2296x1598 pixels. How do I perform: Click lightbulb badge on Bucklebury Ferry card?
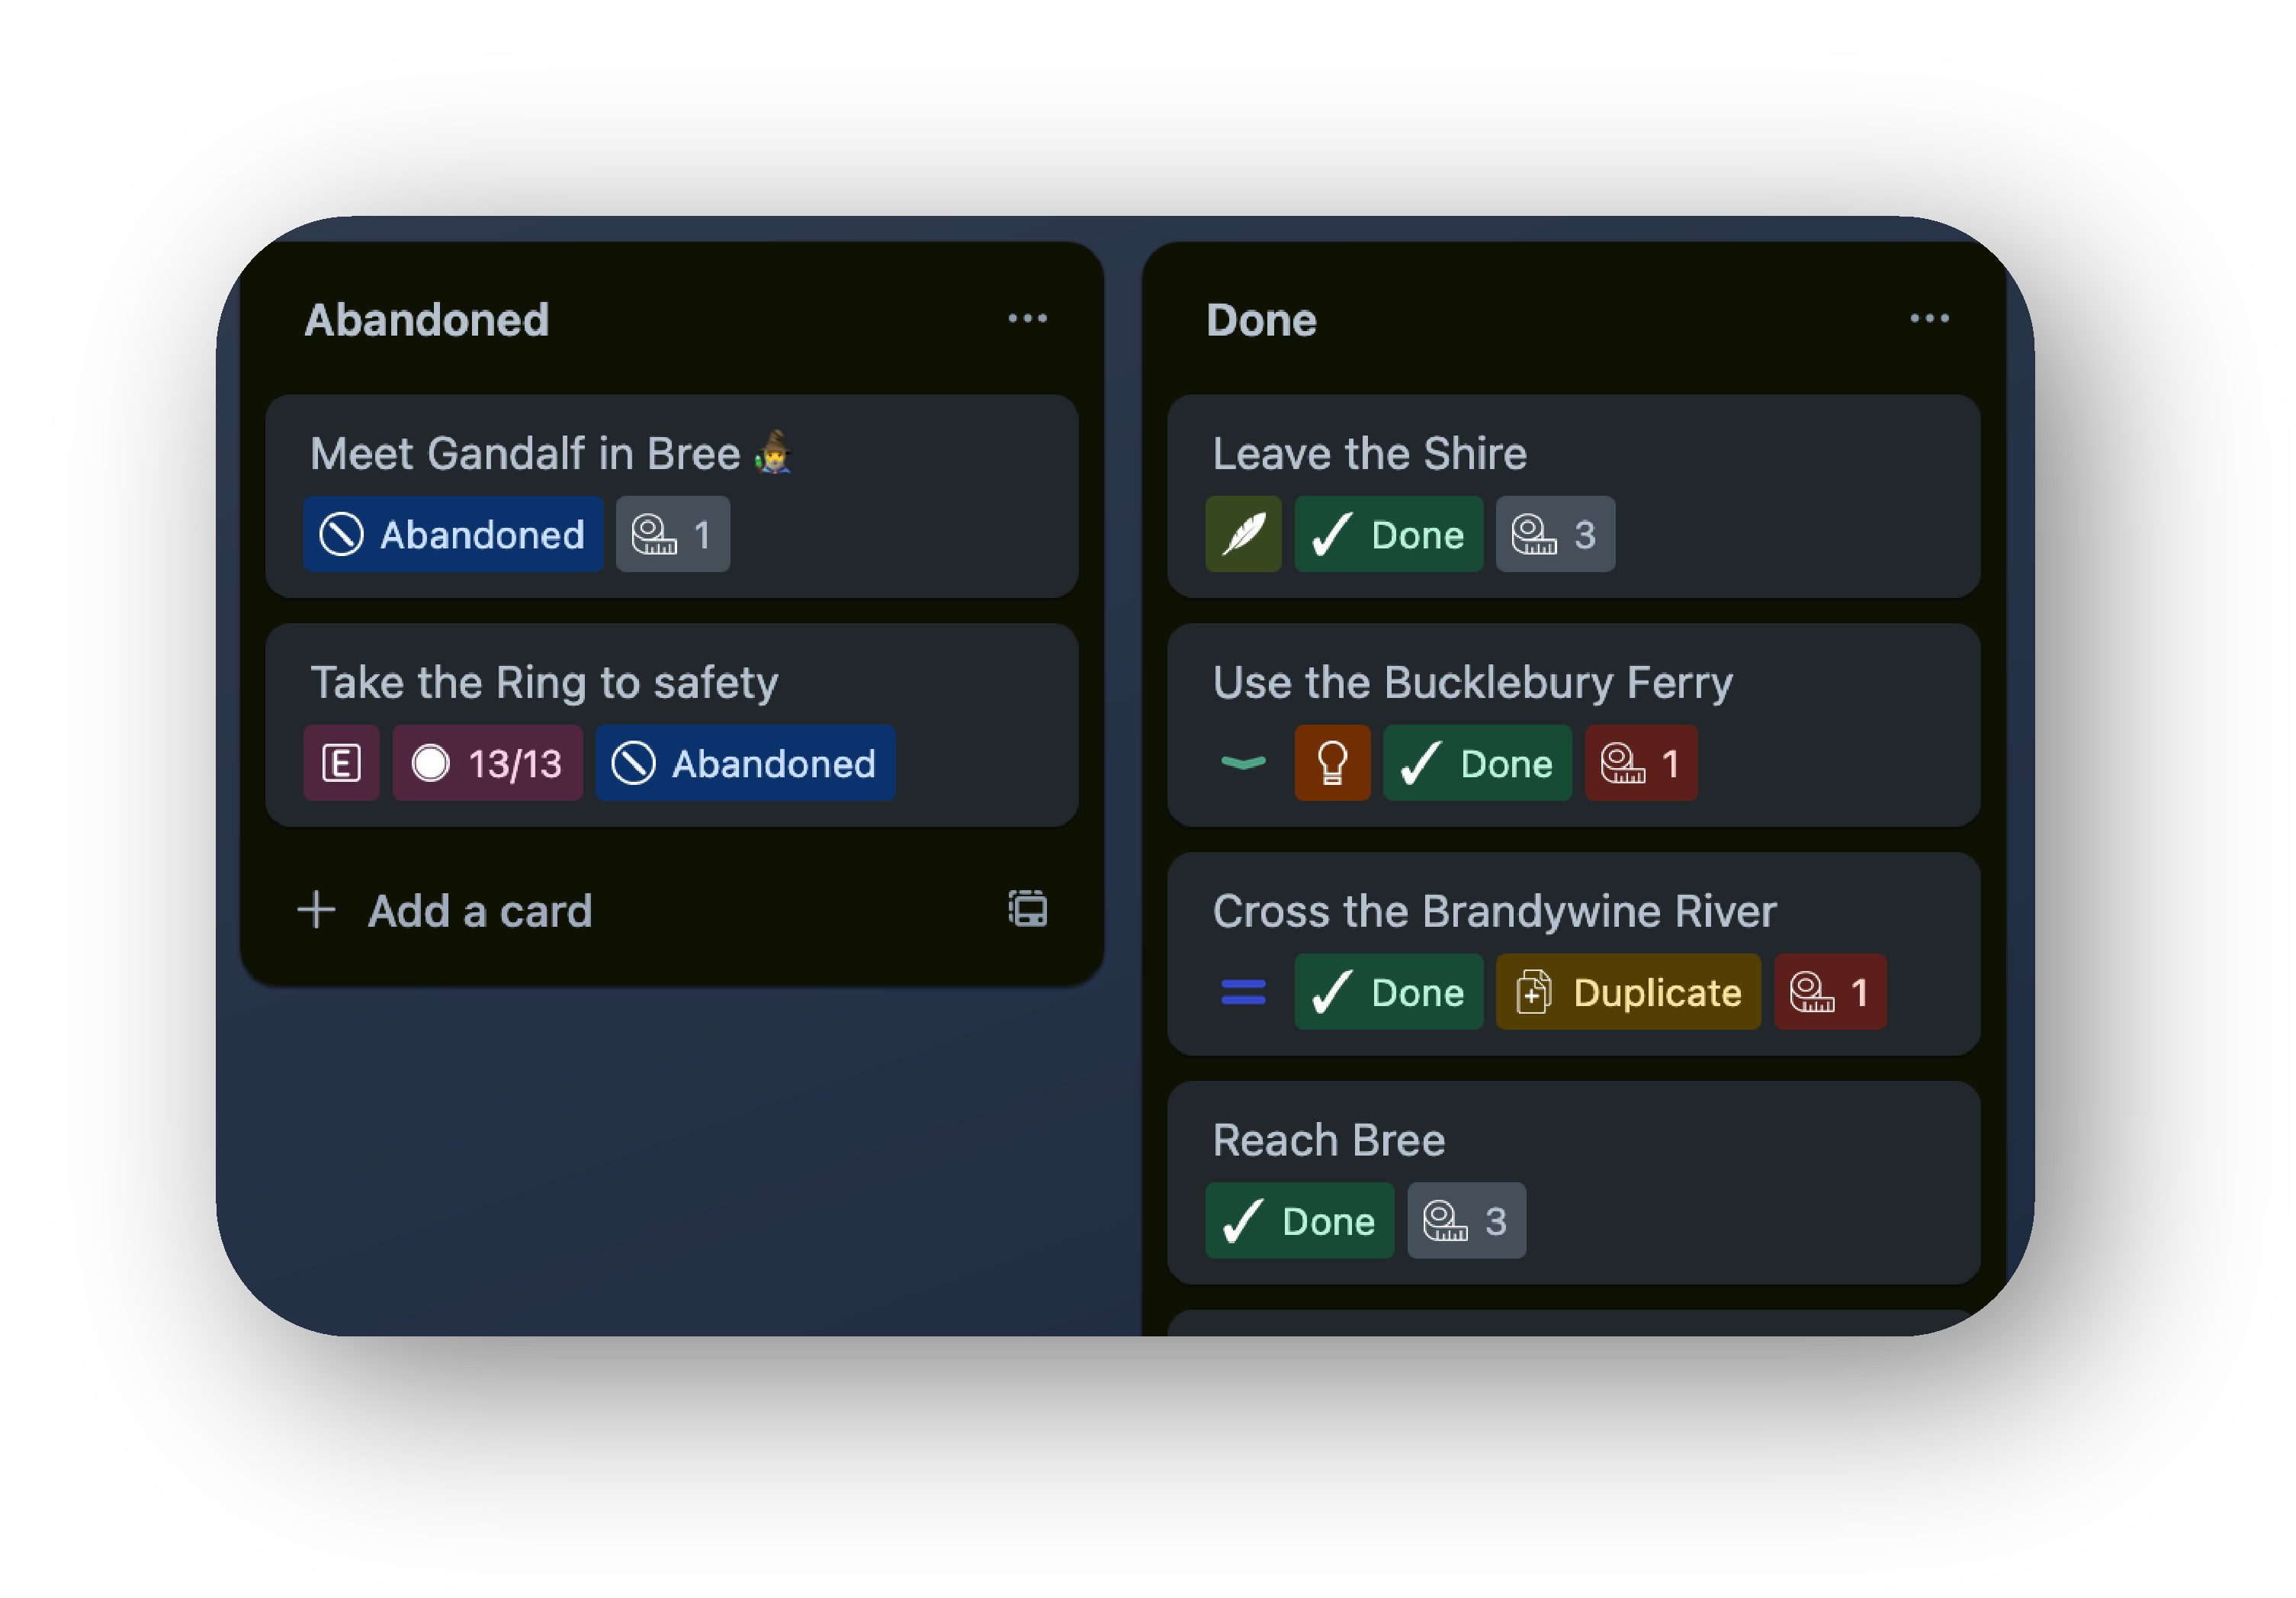click(x=1332, y=763)
